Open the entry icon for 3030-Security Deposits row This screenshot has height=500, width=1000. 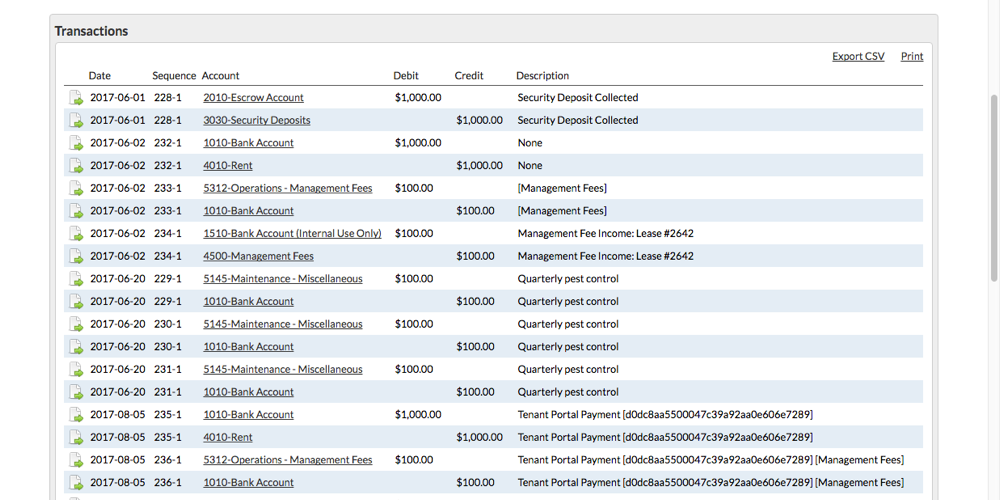click(x=76, y=121)
